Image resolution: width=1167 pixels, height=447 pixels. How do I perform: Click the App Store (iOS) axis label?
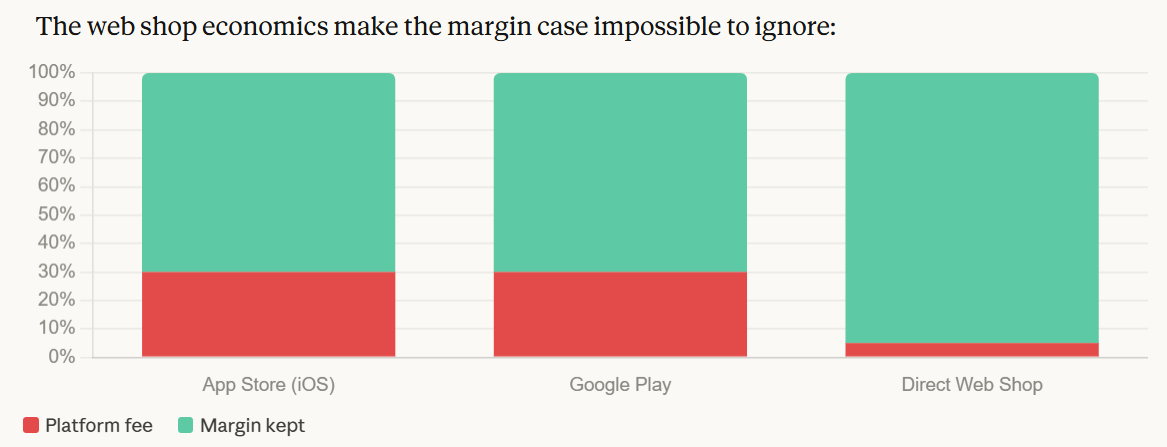click(x=268, y=385)
